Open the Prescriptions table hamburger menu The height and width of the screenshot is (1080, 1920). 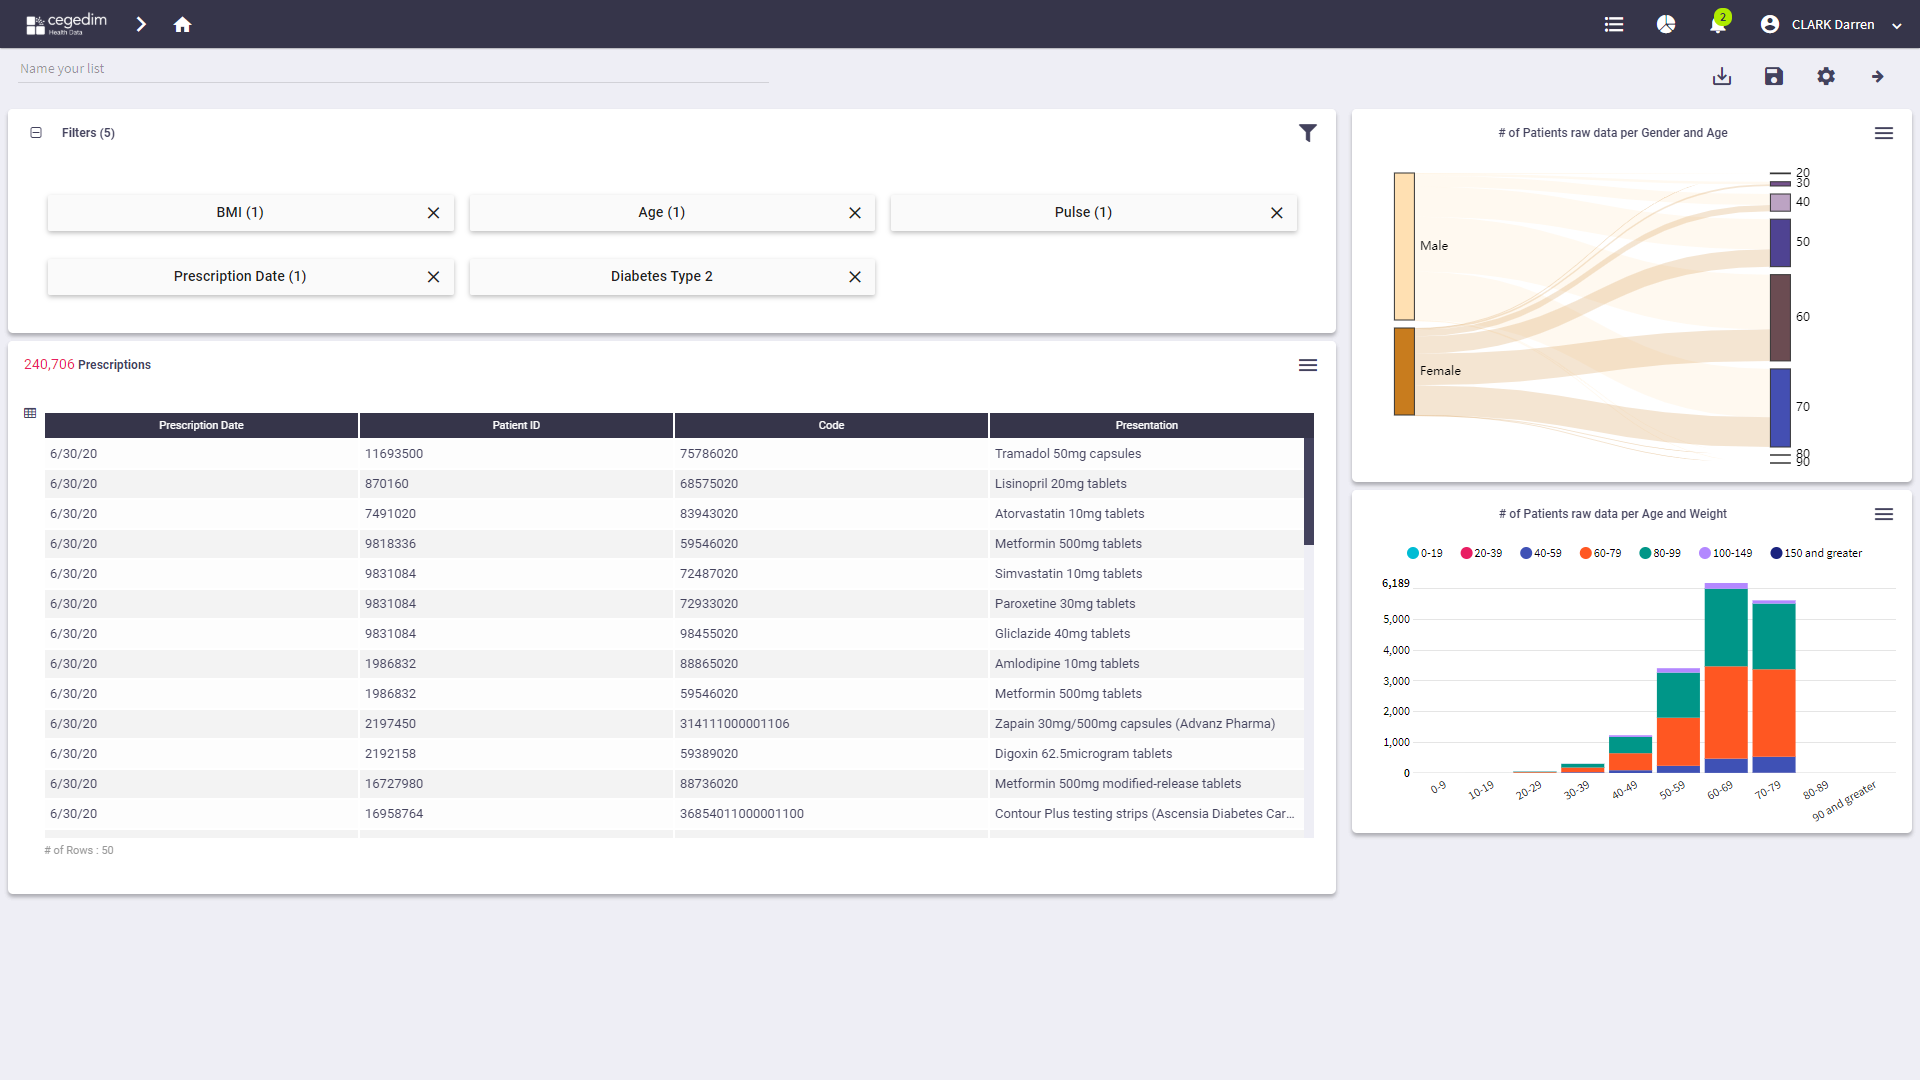tap(1308, 365)
